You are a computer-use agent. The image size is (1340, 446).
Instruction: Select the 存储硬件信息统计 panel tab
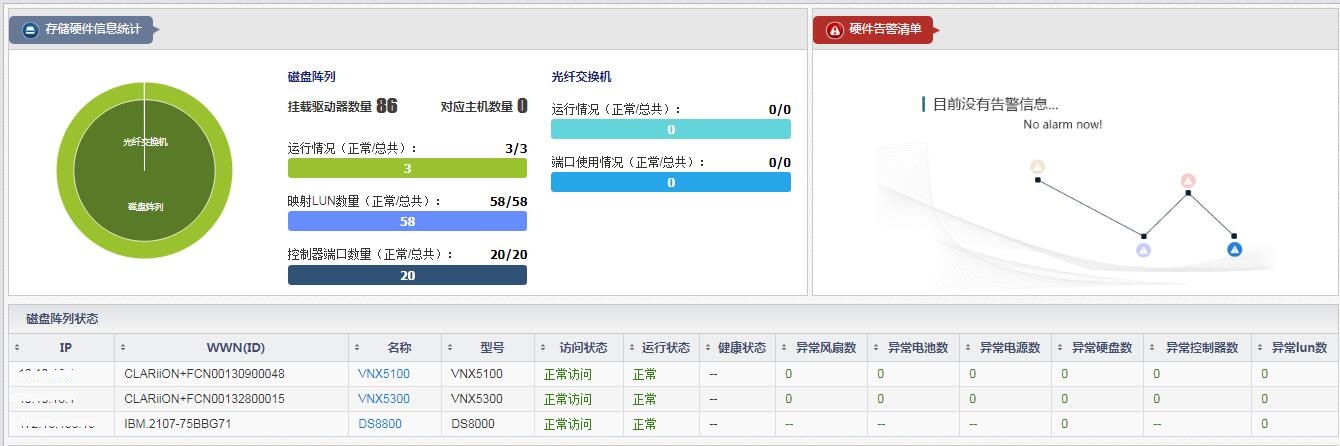click(92, 30)
